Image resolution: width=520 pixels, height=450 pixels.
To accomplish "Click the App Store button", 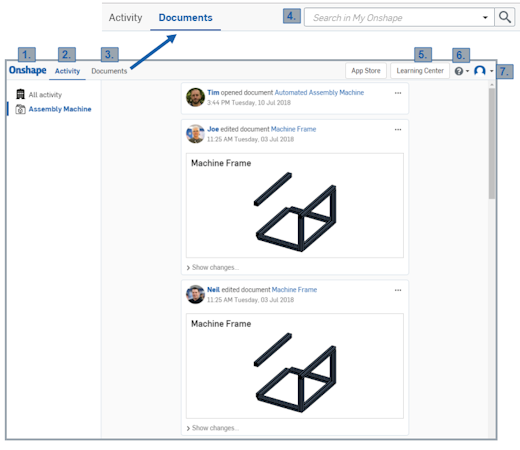I will pos(366,71).
